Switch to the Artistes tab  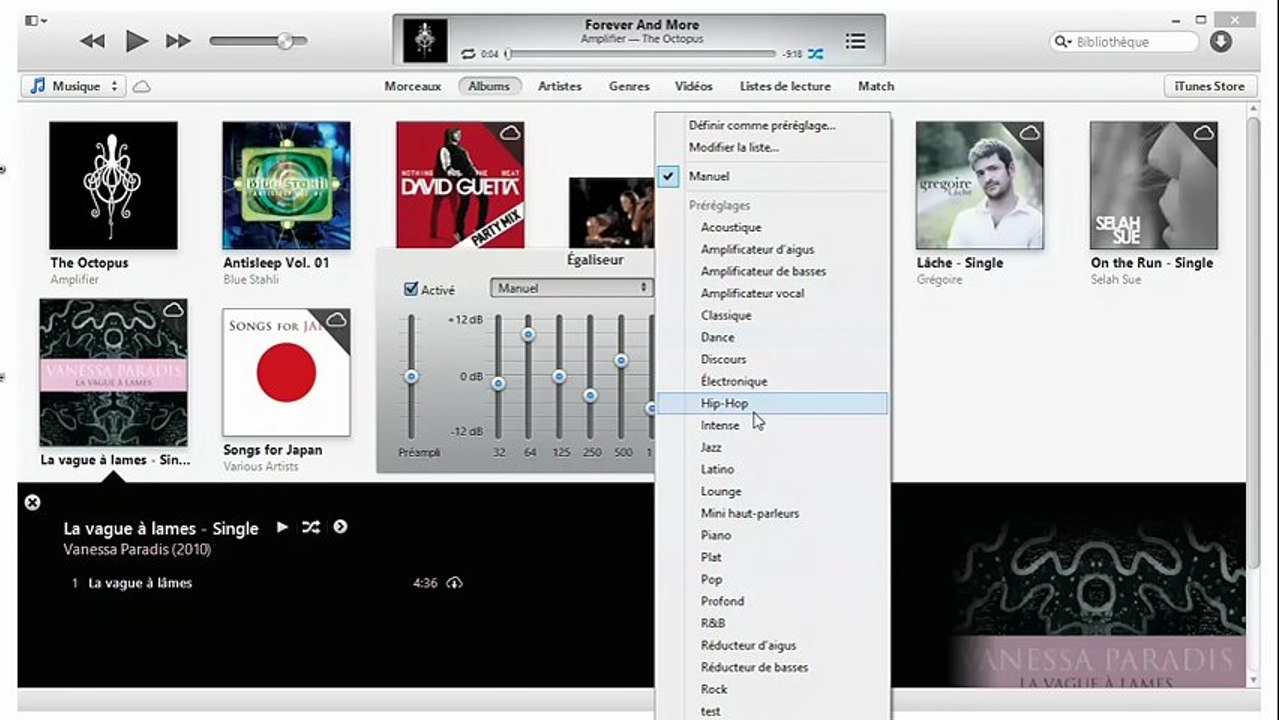560,86
